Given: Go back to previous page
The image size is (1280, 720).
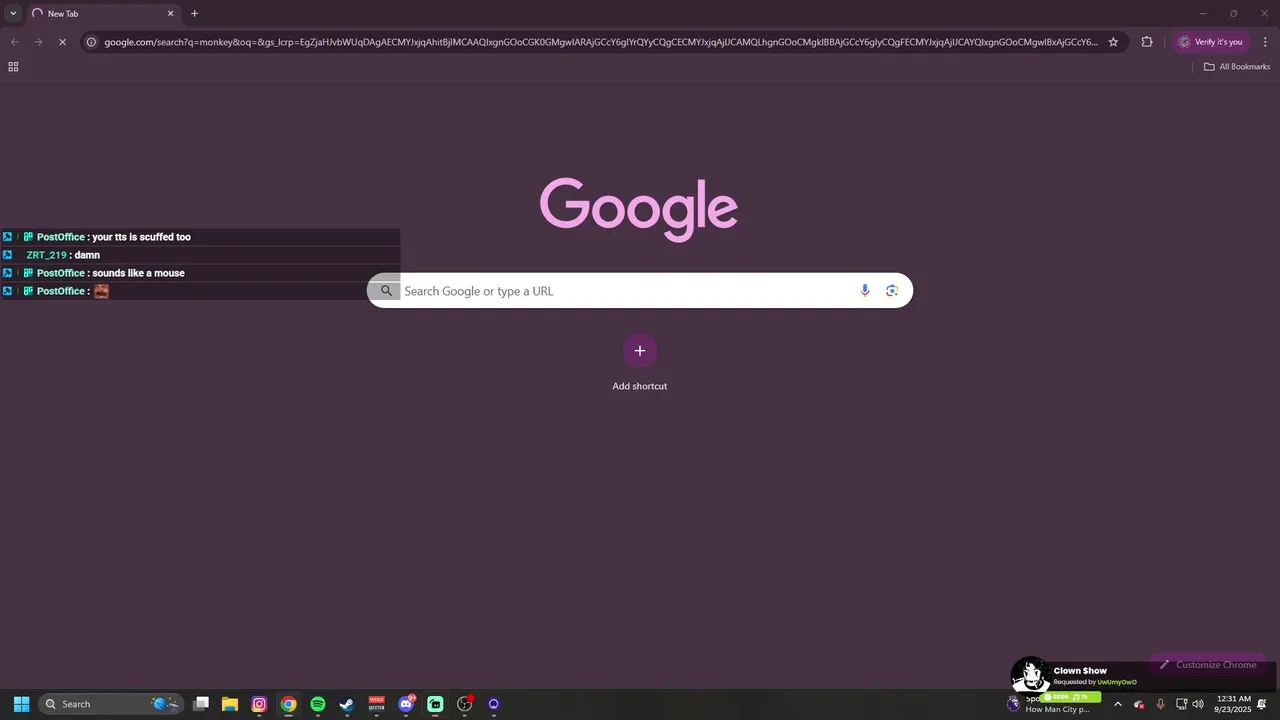Looking at the screenshot, I should (14, 42).
